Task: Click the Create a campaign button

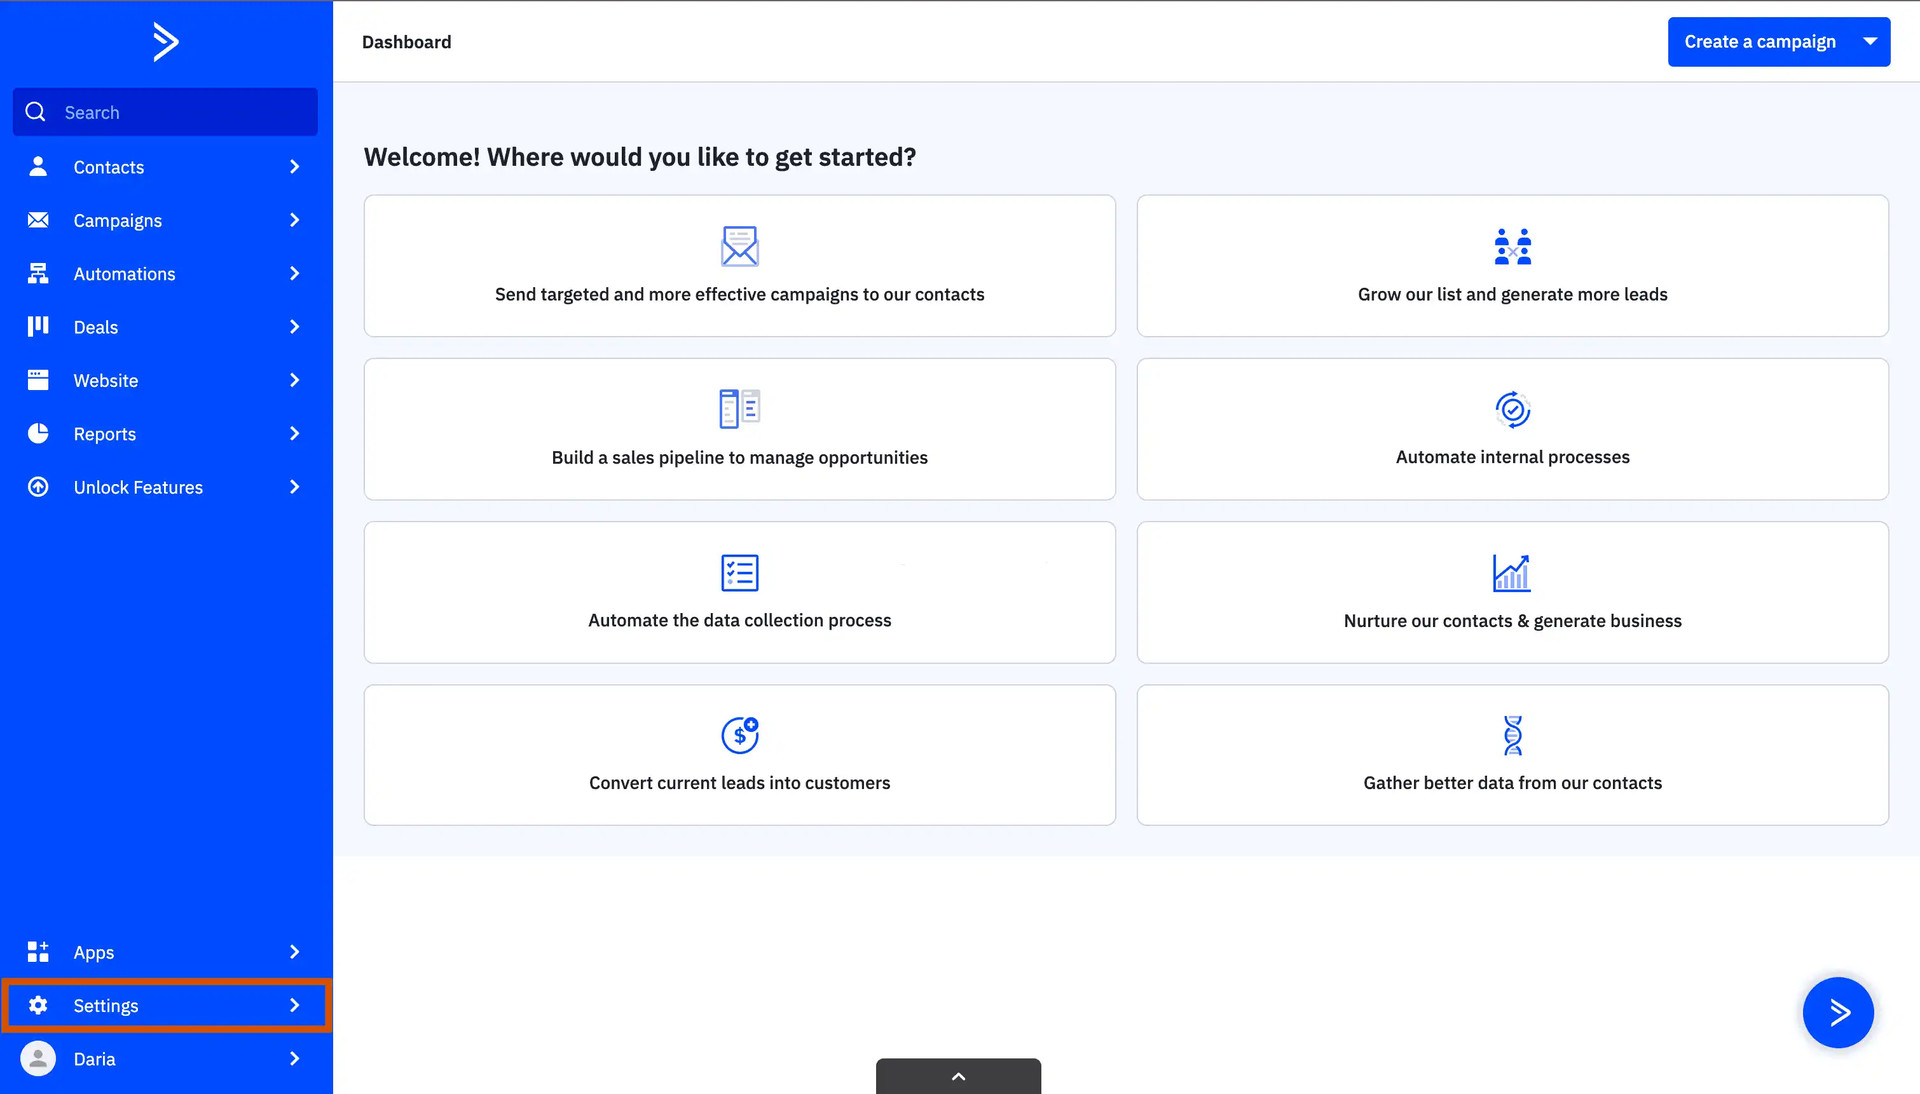Action: tap(1760, 41)
